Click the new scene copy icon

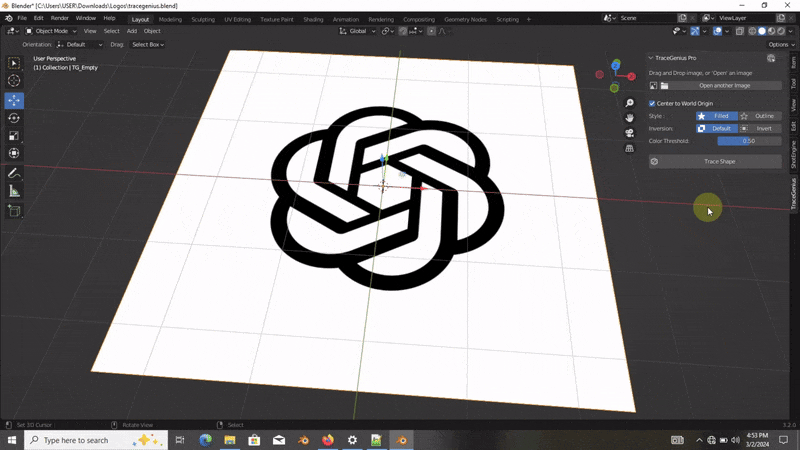pos(682,18)
